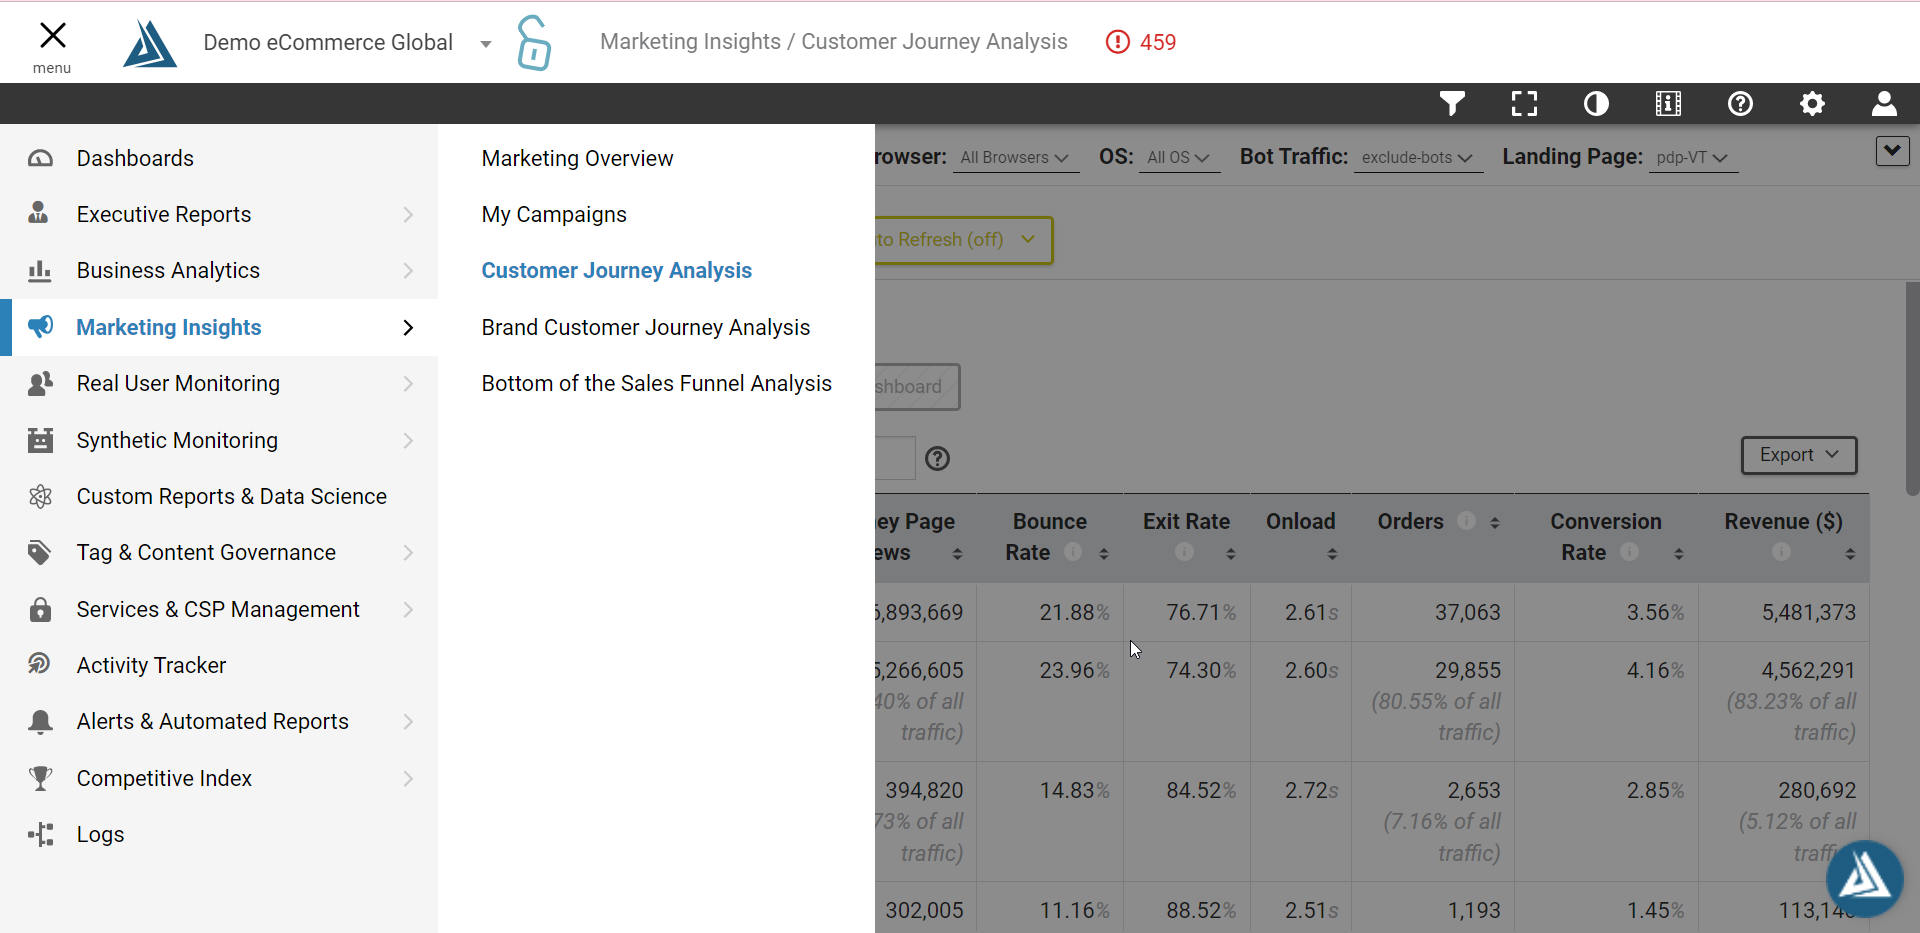
Task: Click the Competitive Index trophy icon
Action: (x=40, y=778)
